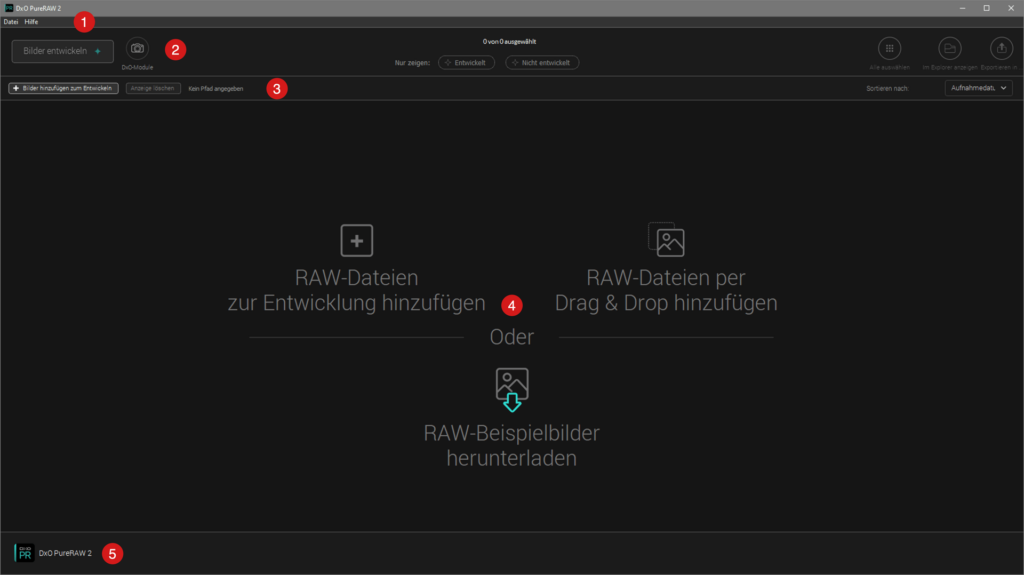Maximize the DxO PureRAW 2 window

pos(987,8)
